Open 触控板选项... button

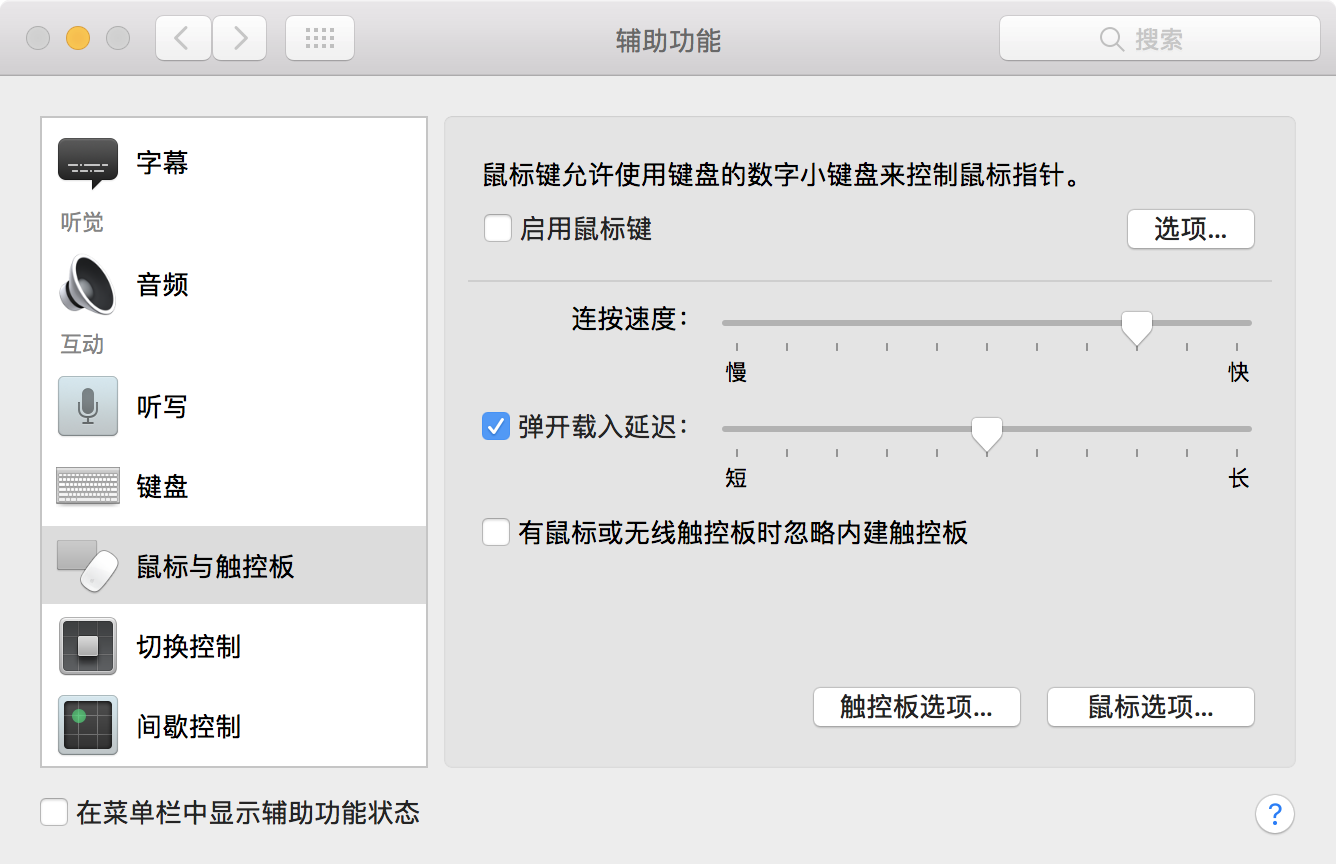click(917, 707)
